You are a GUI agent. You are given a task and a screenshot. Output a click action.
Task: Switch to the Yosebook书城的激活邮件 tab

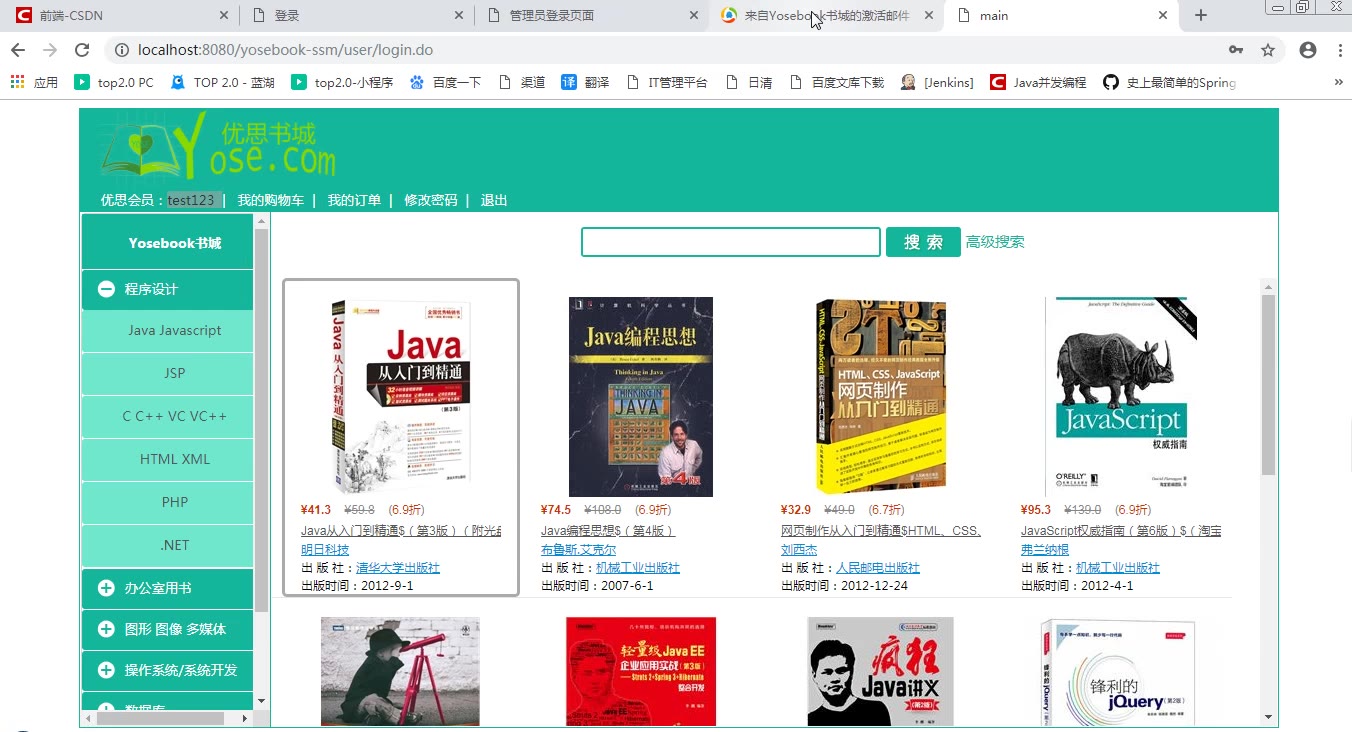pyautogui.click(x=826, y=15)
